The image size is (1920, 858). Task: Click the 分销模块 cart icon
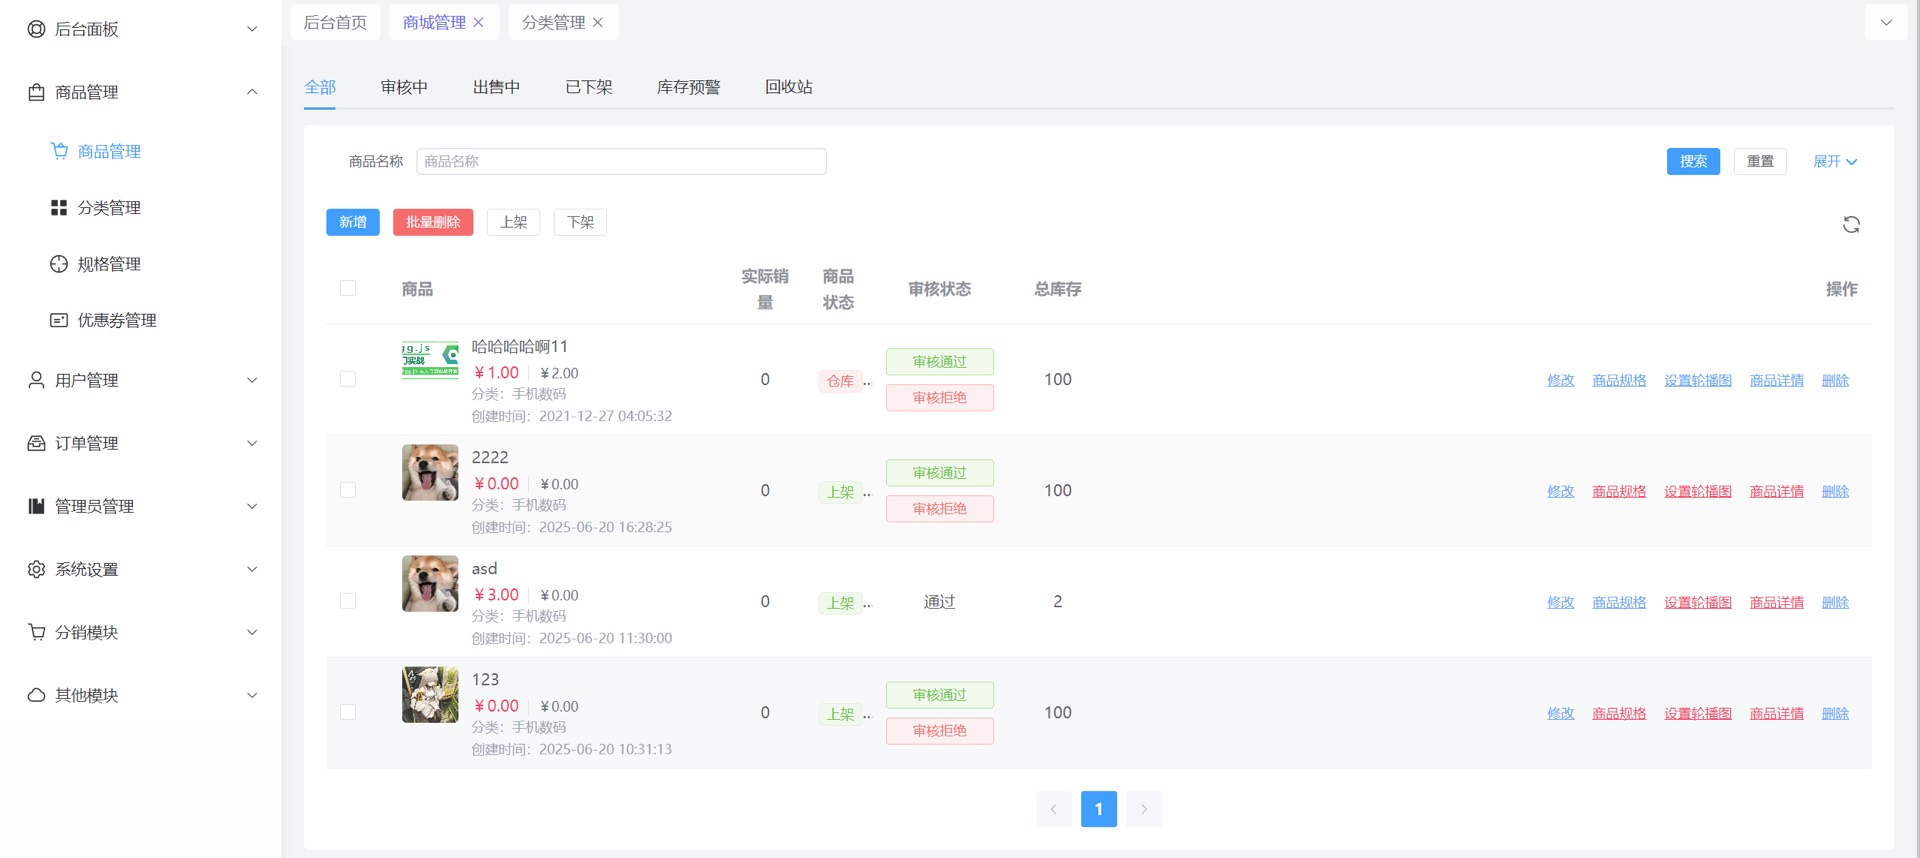click(x=37, y=632)
